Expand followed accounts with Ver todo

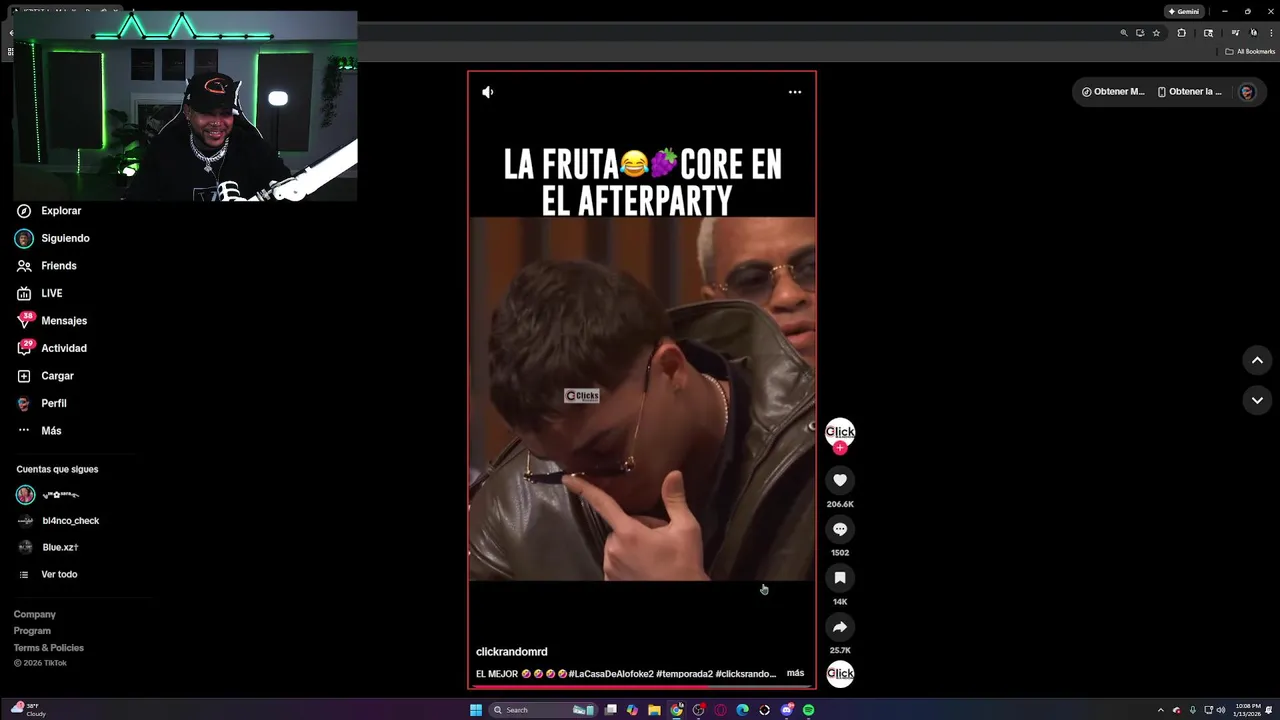point(59,574)
